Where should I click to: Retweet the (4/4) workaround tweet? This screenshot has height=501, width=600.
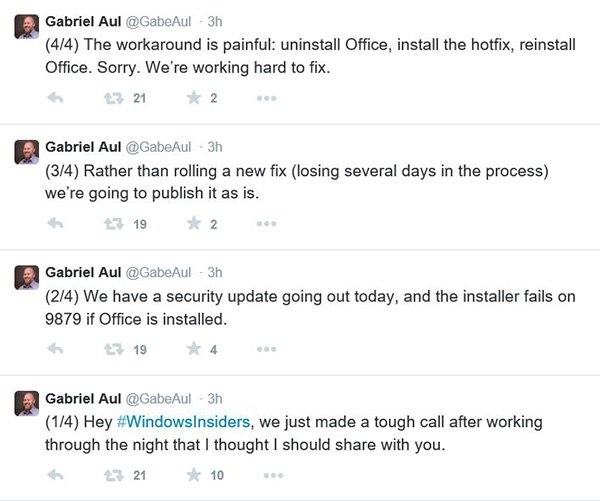[x=114, y=98]
